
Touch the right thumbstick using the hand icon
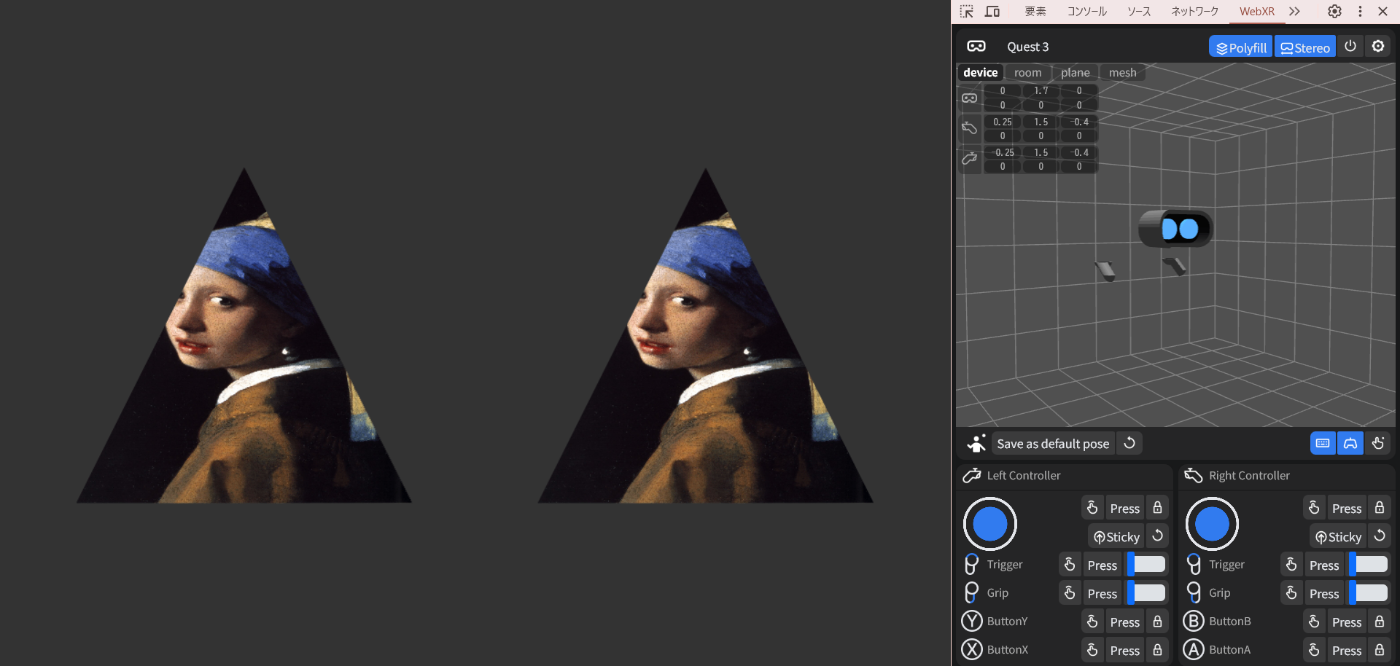1315,508
